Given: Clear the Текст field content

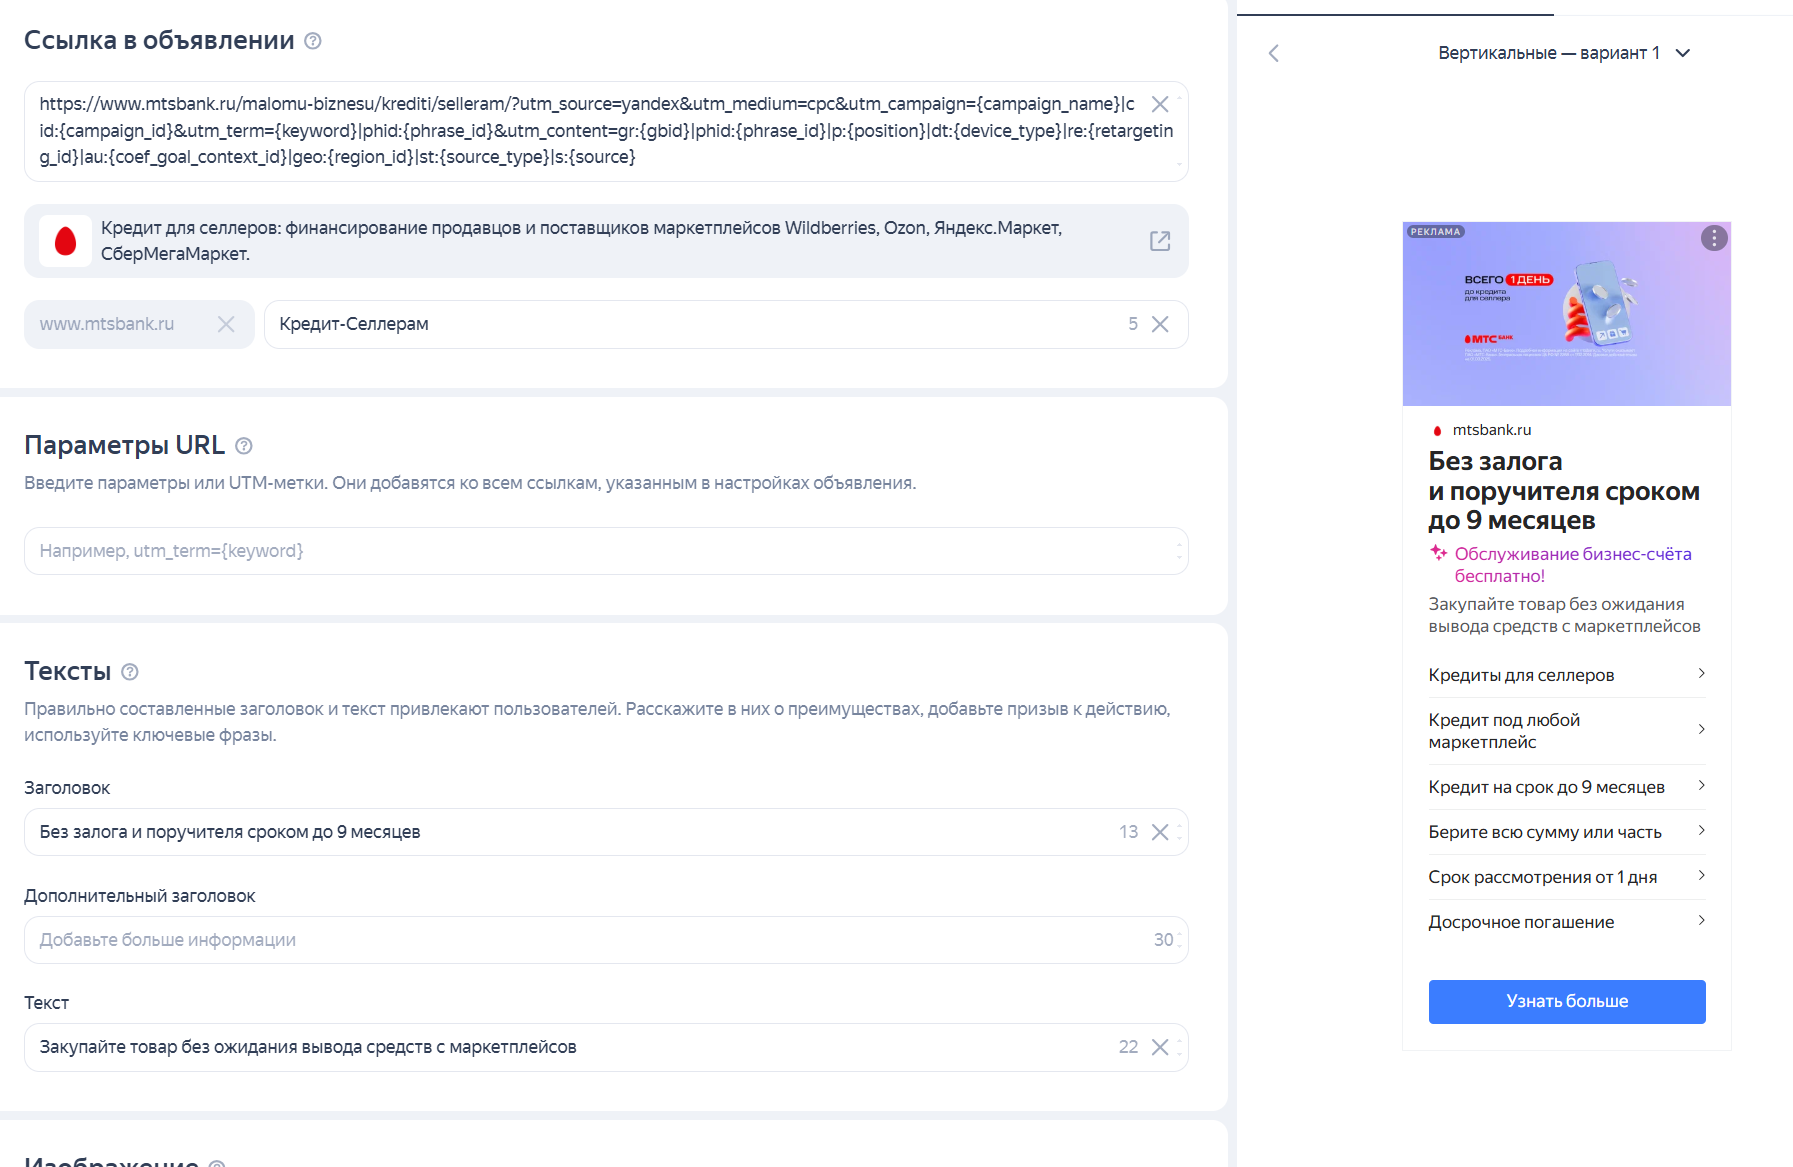Looking at the screenshot, I should (1160, 1047).
